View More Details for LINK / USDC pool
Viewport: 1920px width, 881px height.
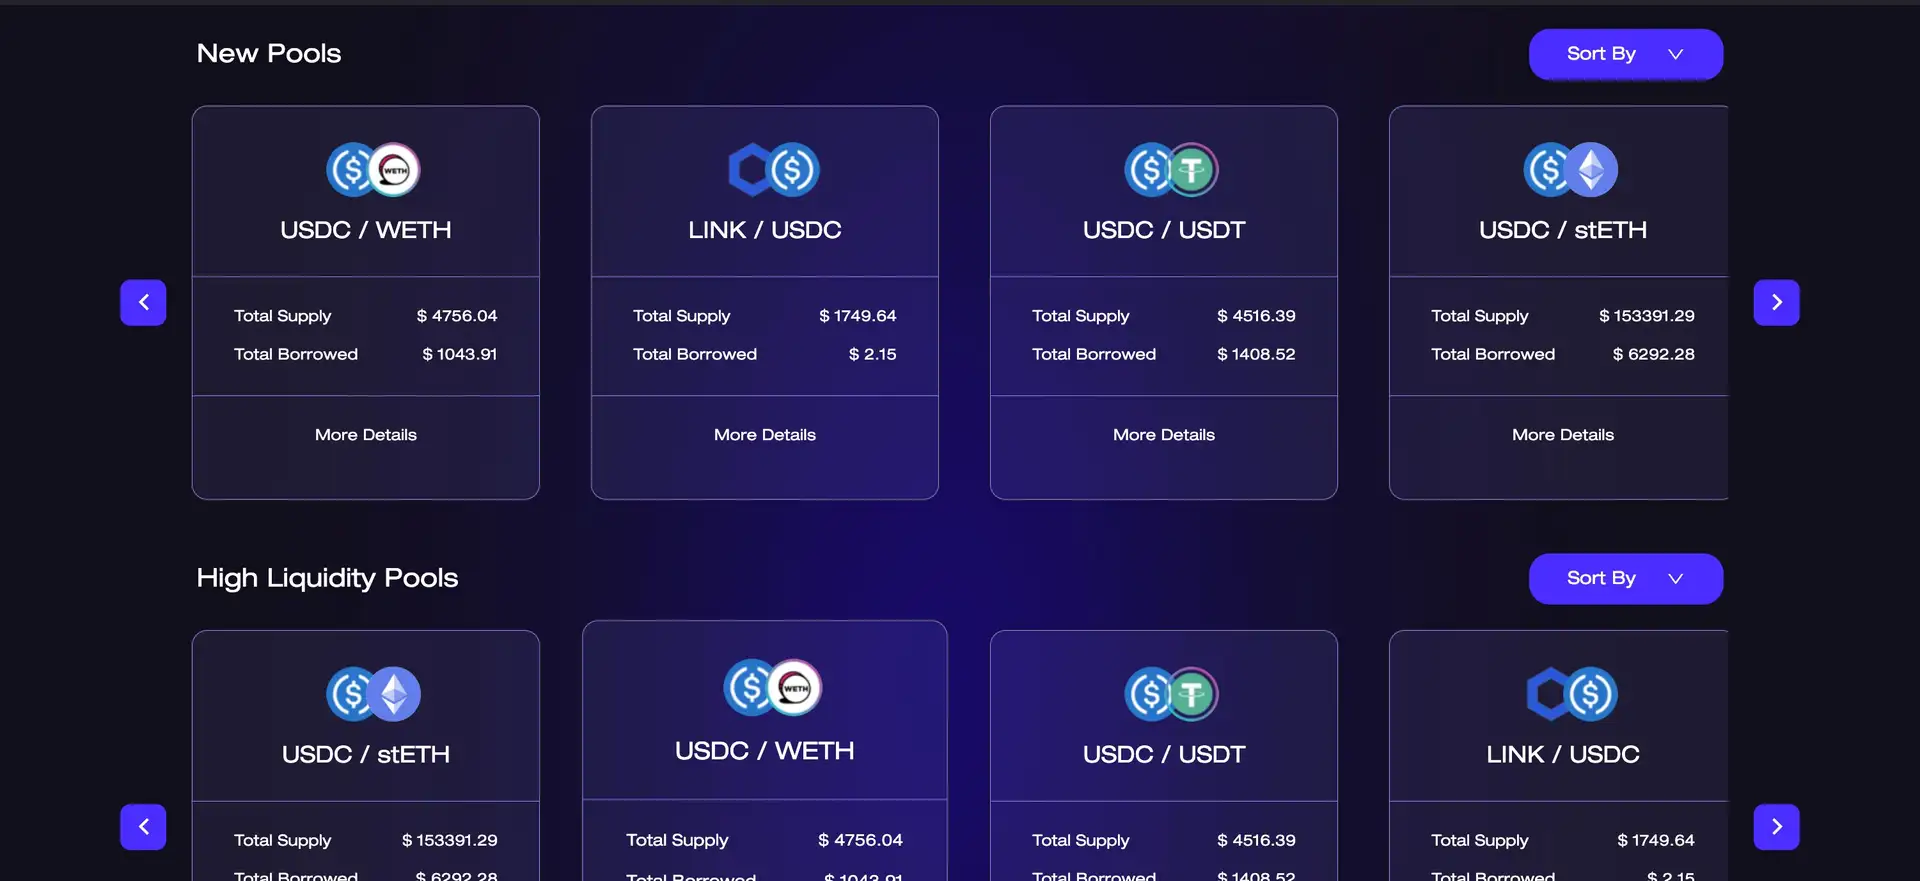[764, 435]
